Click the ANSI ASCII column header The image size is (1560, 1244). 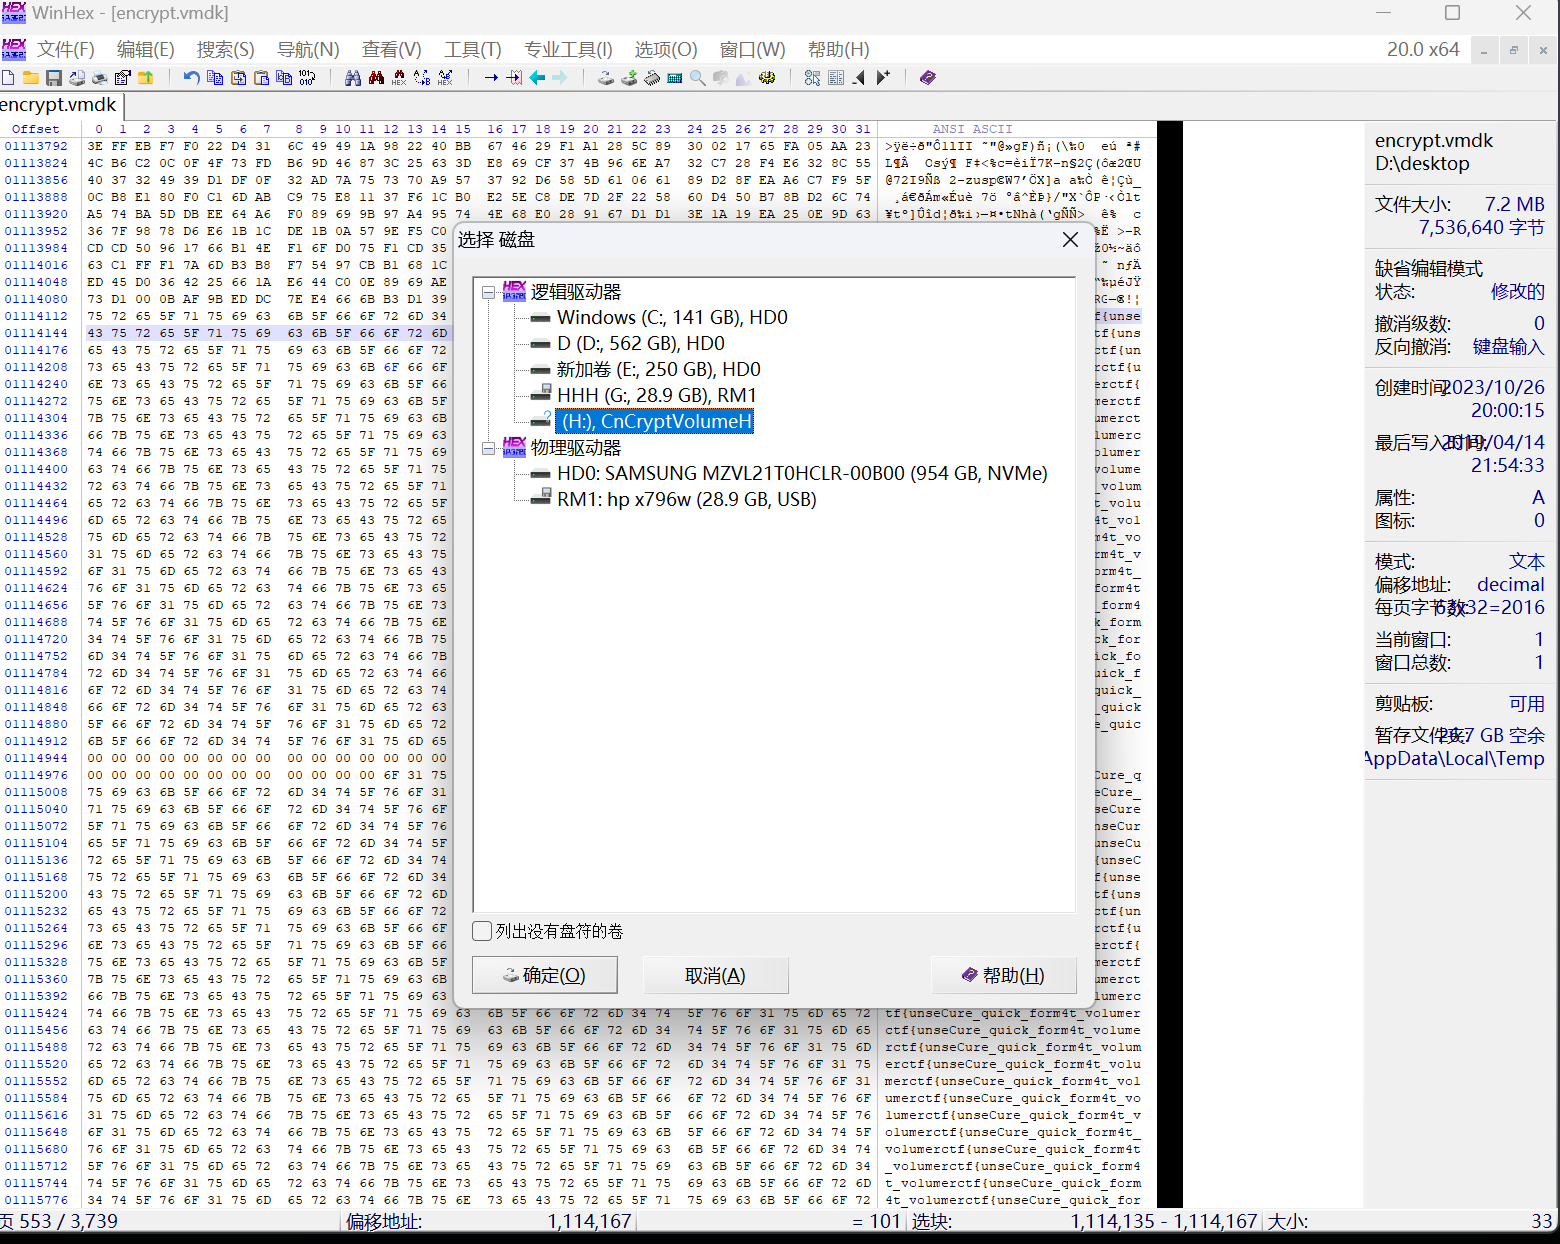point(972,129)
